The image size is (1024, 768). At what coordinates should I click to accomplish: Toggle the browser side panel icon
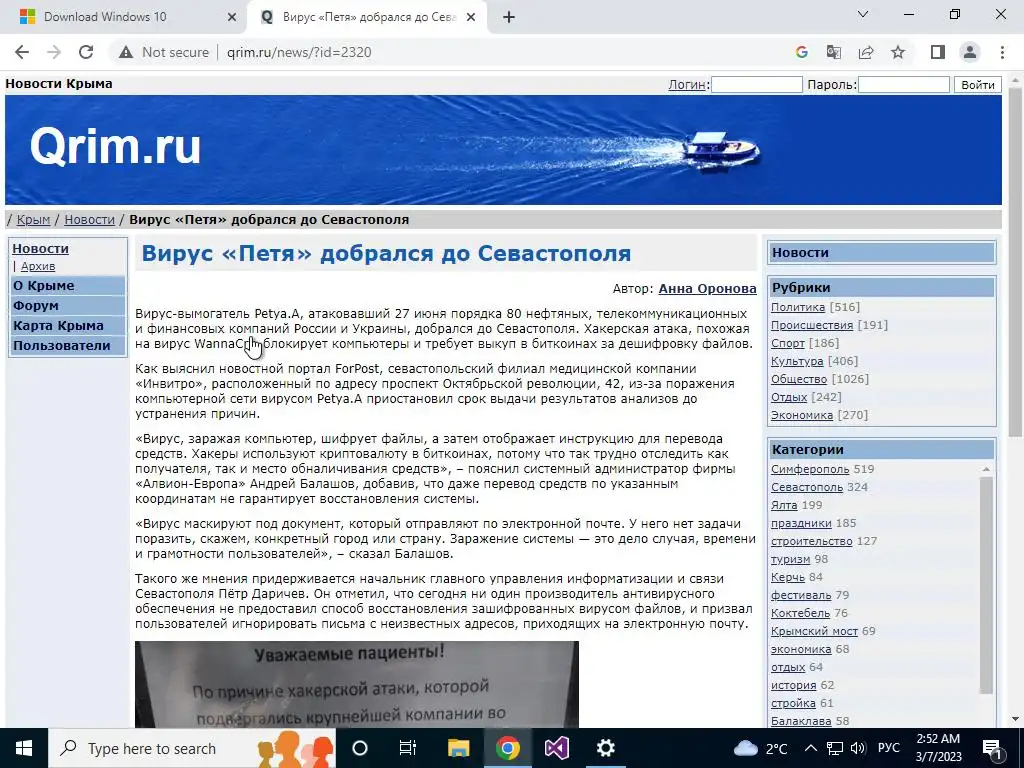click(x=938, y=52)
